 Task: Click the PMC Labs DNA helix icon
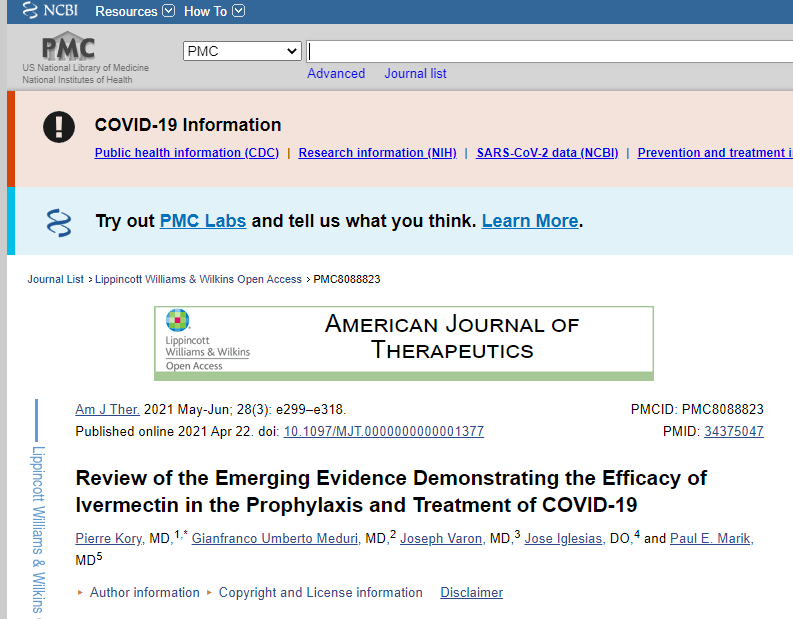[59, 221]
